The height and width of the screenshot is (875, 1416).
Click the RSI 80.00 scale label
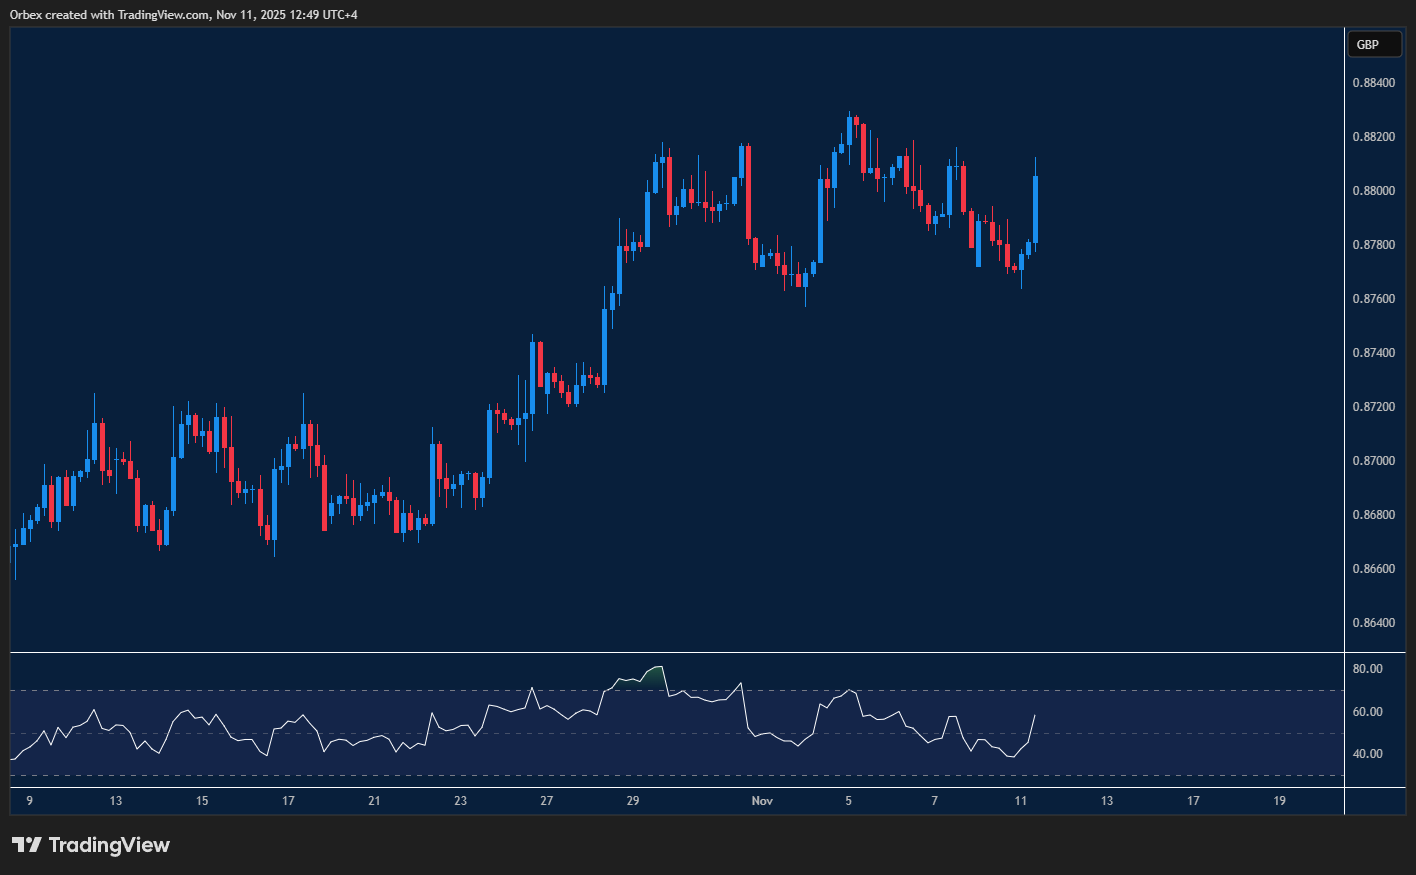point(1367,669)
